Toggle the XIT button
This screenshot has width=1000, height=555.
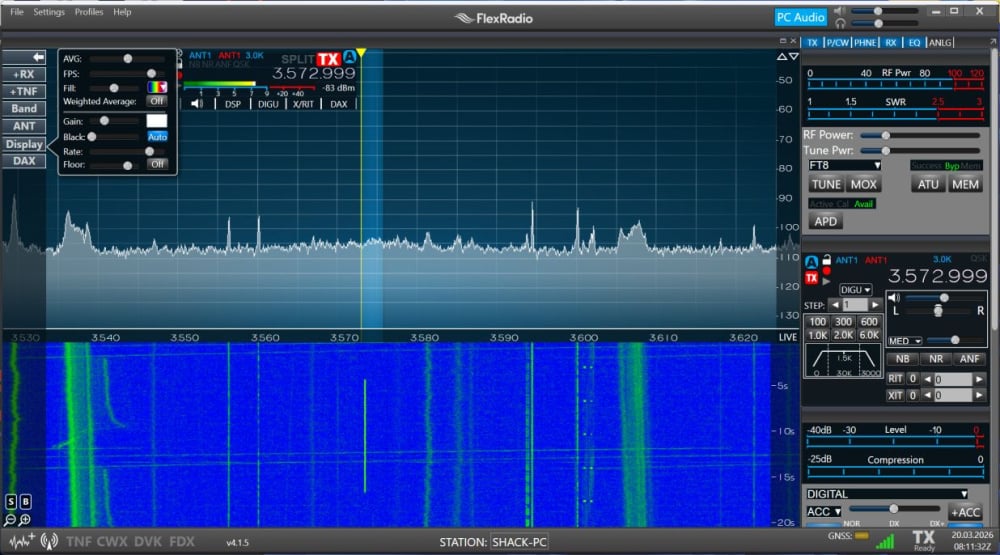click(x=895, y=396)
